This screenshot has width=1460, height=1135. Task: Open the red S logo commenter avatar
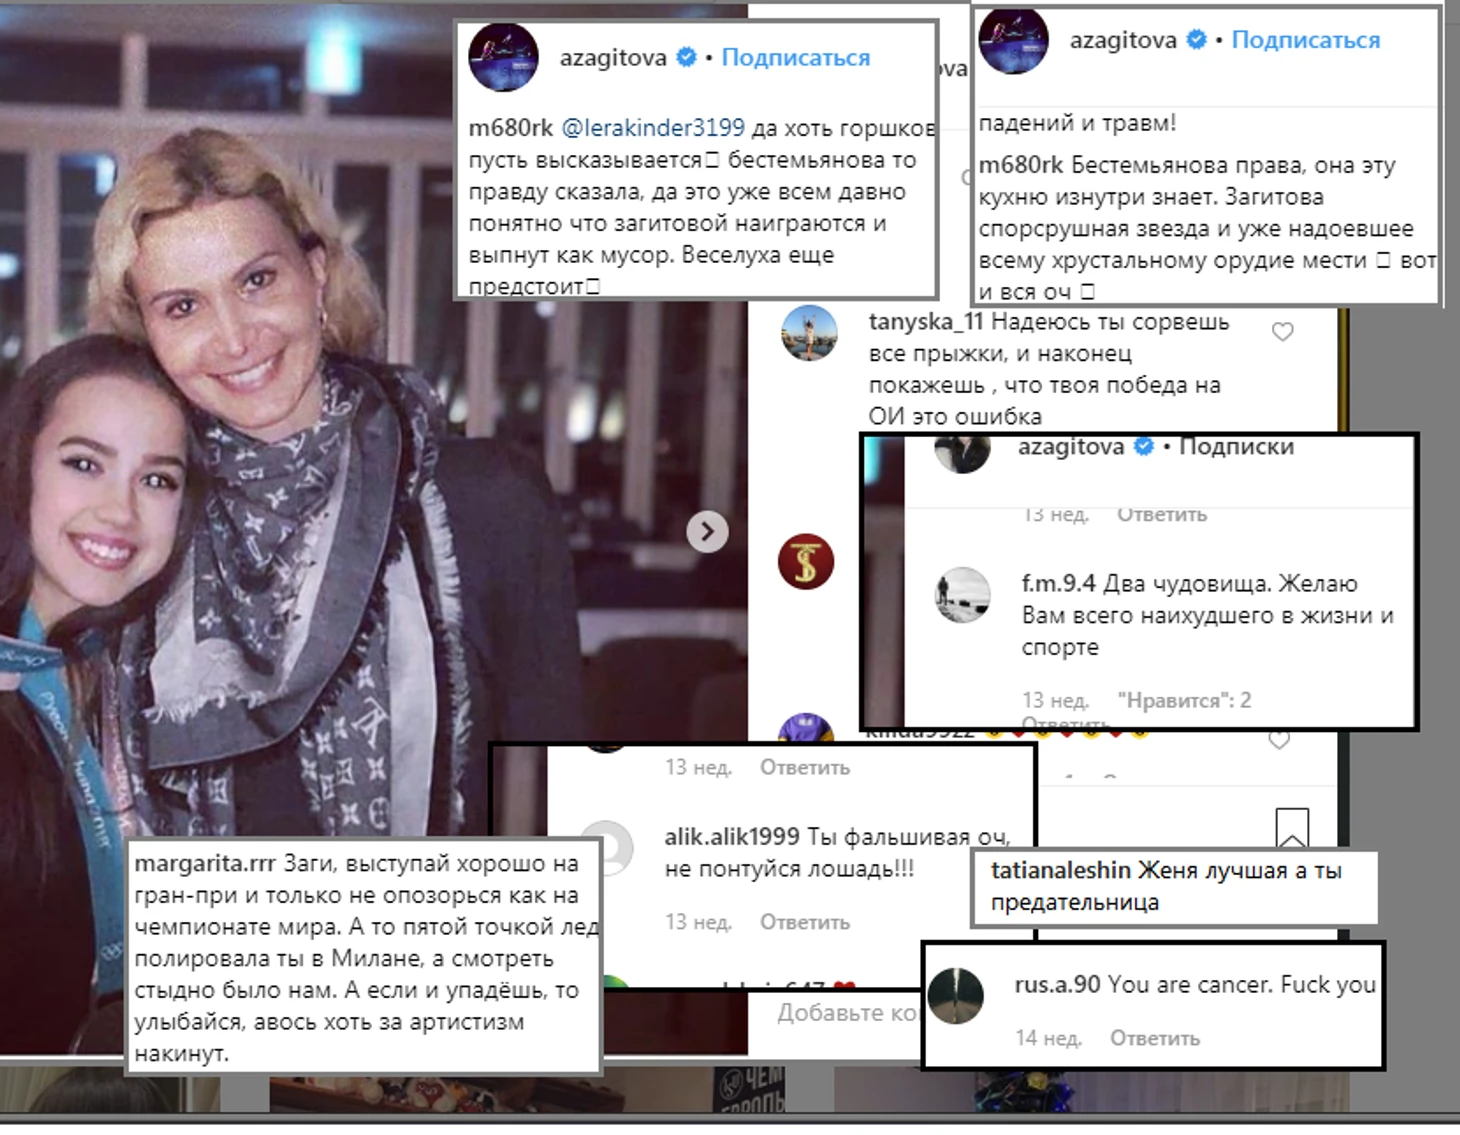tap(806, 561)
